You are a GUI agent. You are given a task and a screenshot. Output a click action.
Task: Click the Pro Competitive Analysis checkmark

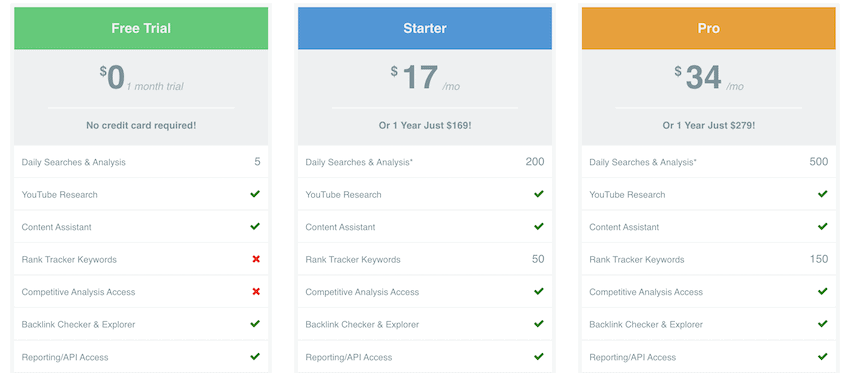pyautogui.click(x=823, y=291)
